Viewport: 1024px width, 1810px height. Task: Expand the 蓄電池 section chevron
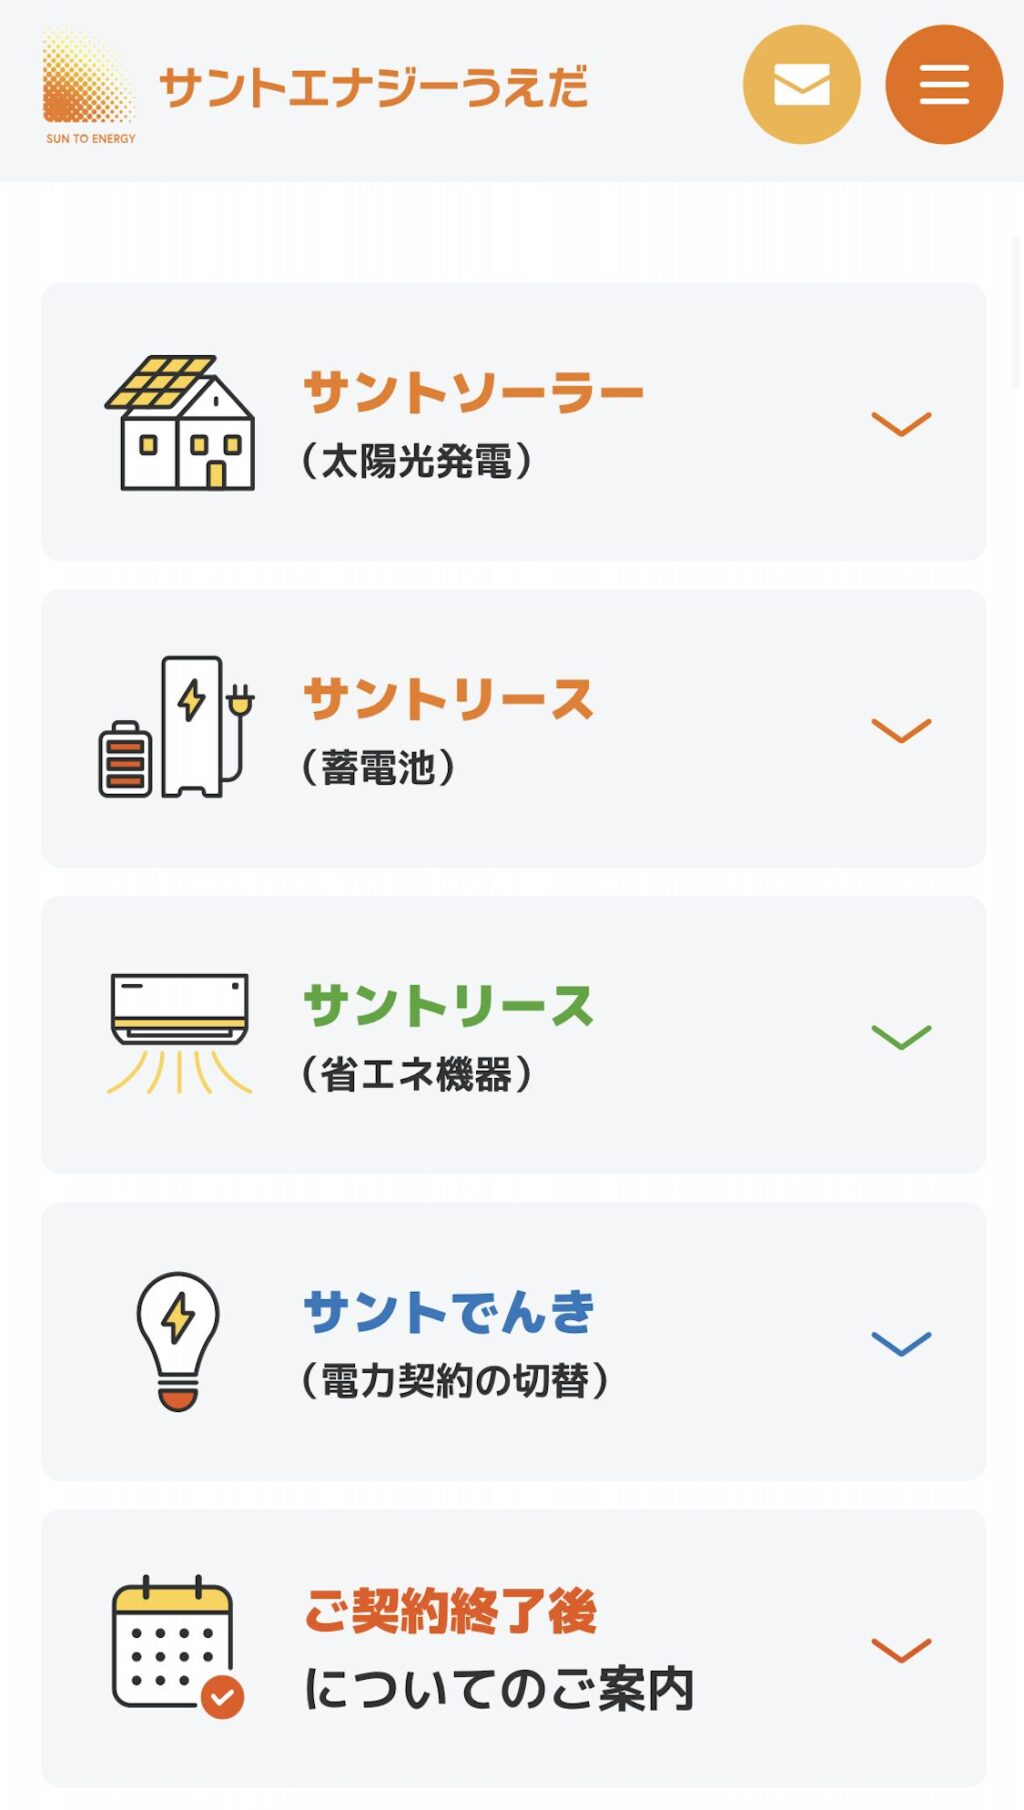tap(901, 730)
